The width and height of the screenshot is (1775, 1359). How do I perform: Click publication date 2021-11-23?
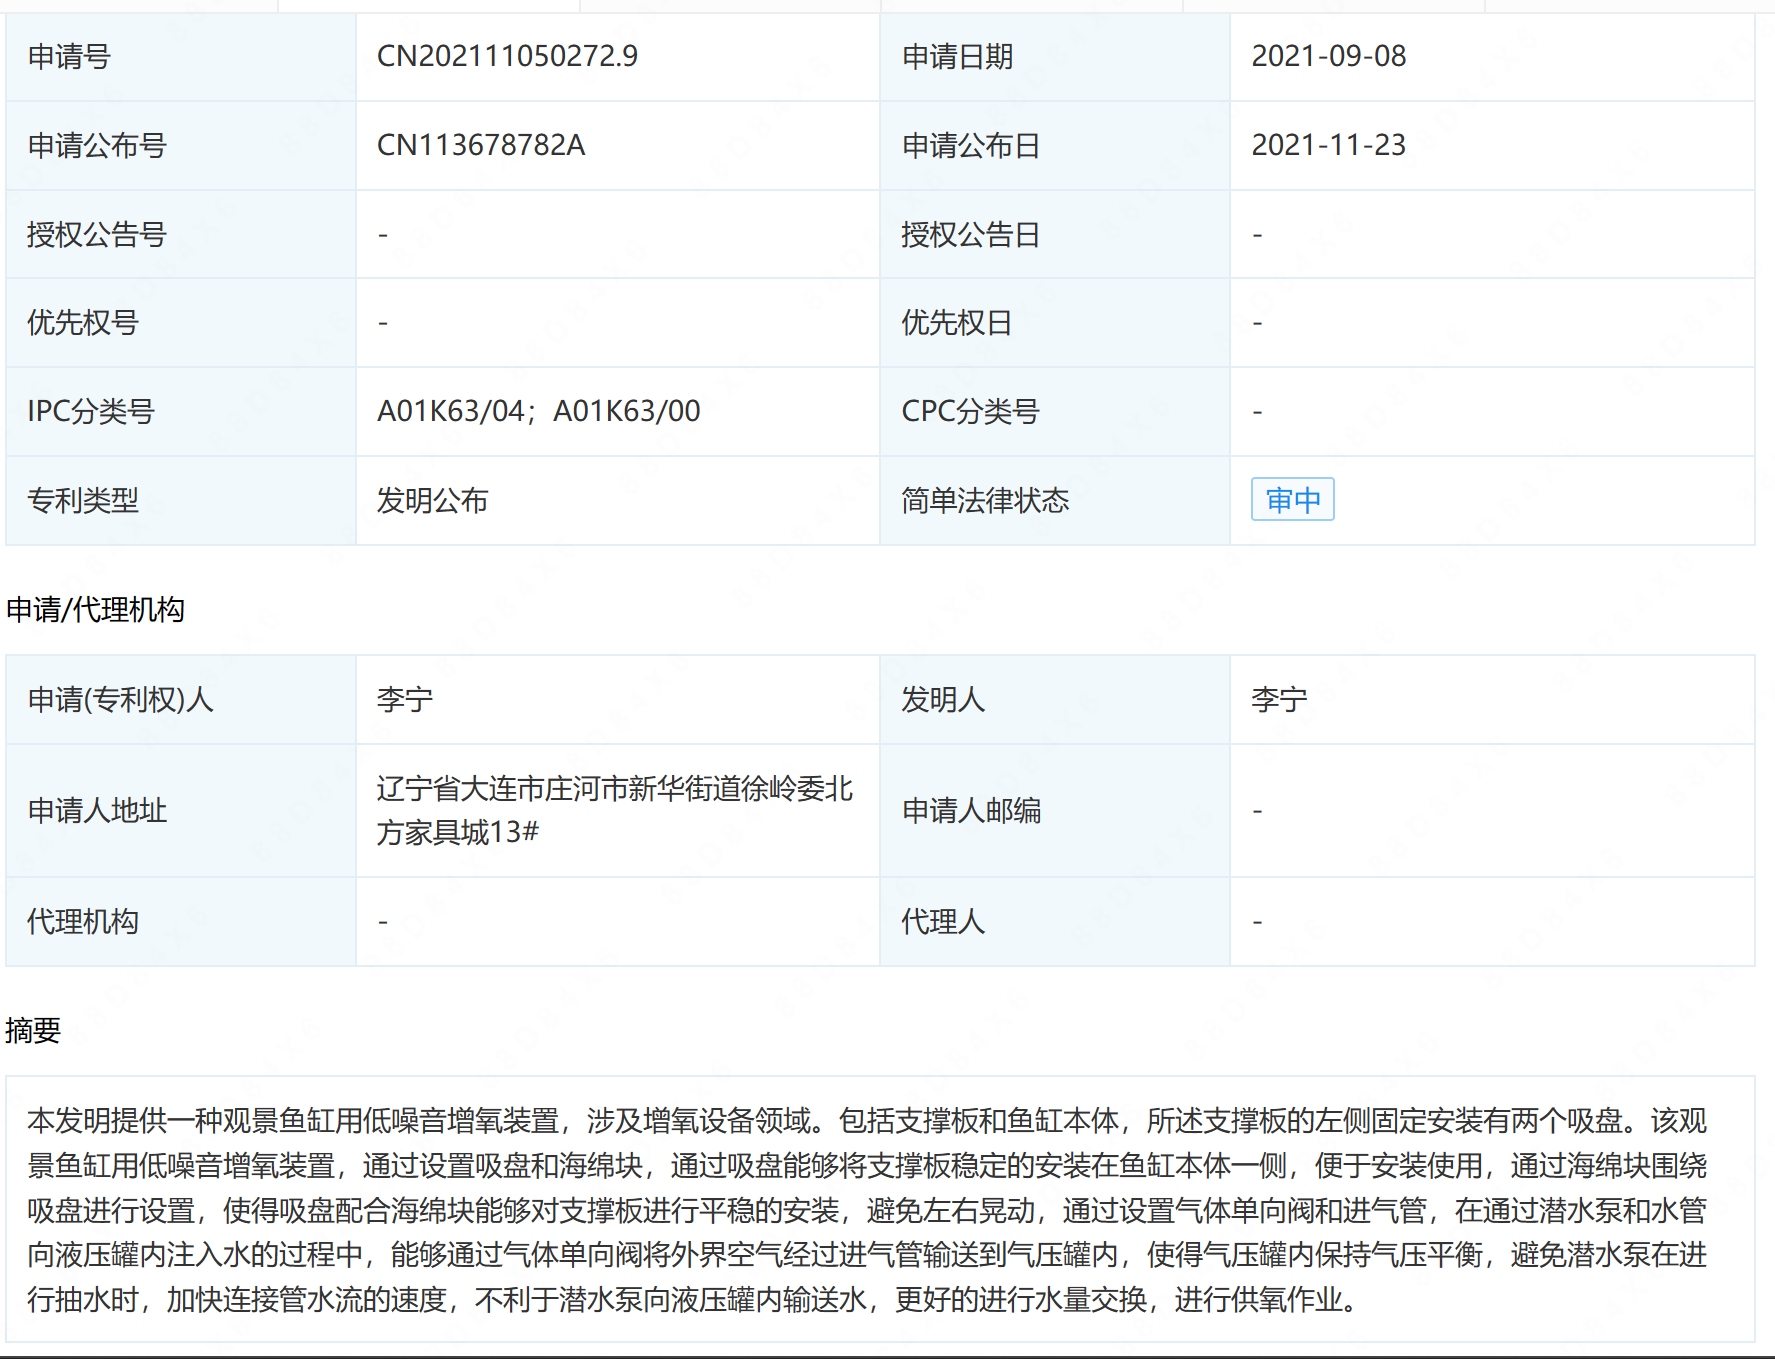[1329, 145]
